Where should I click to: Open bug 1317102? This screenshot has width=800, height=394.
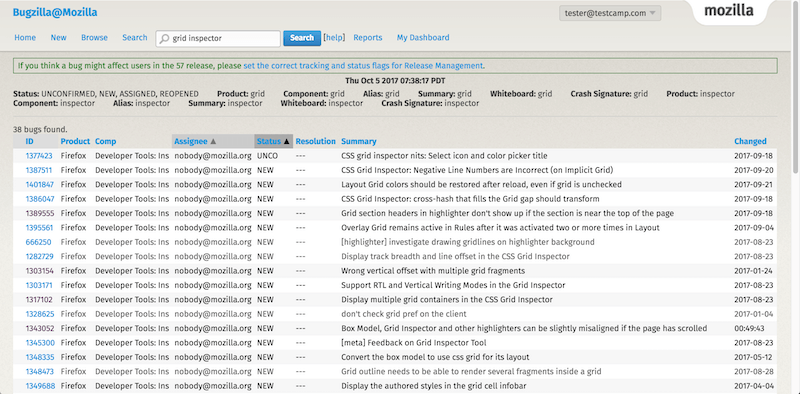(39, 300)
